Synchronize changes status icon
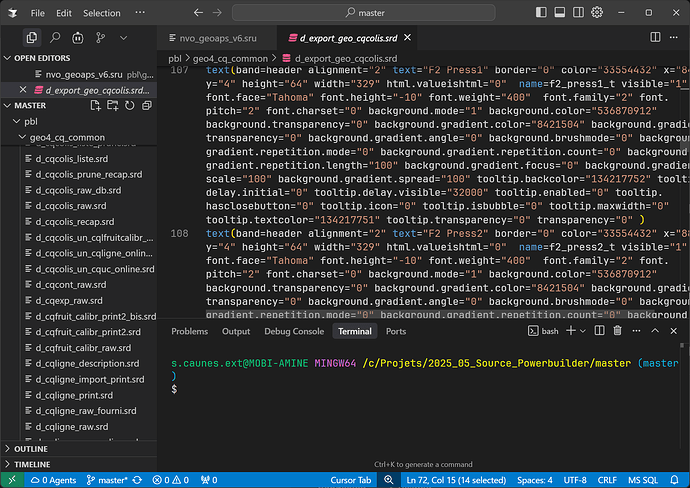Image resolution: width=690 pixels, height=488 pixels. click(x=137, y=480)
